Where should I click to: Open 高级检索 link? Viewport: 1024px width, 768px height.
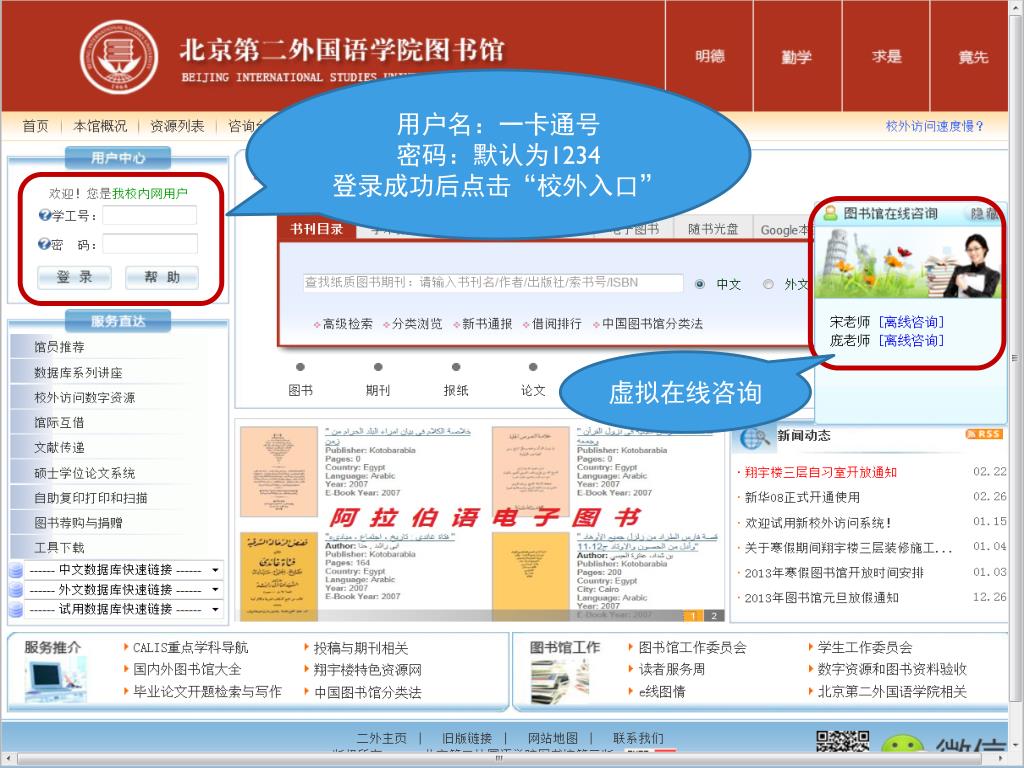pyautogui.click(x=347, y=324)
